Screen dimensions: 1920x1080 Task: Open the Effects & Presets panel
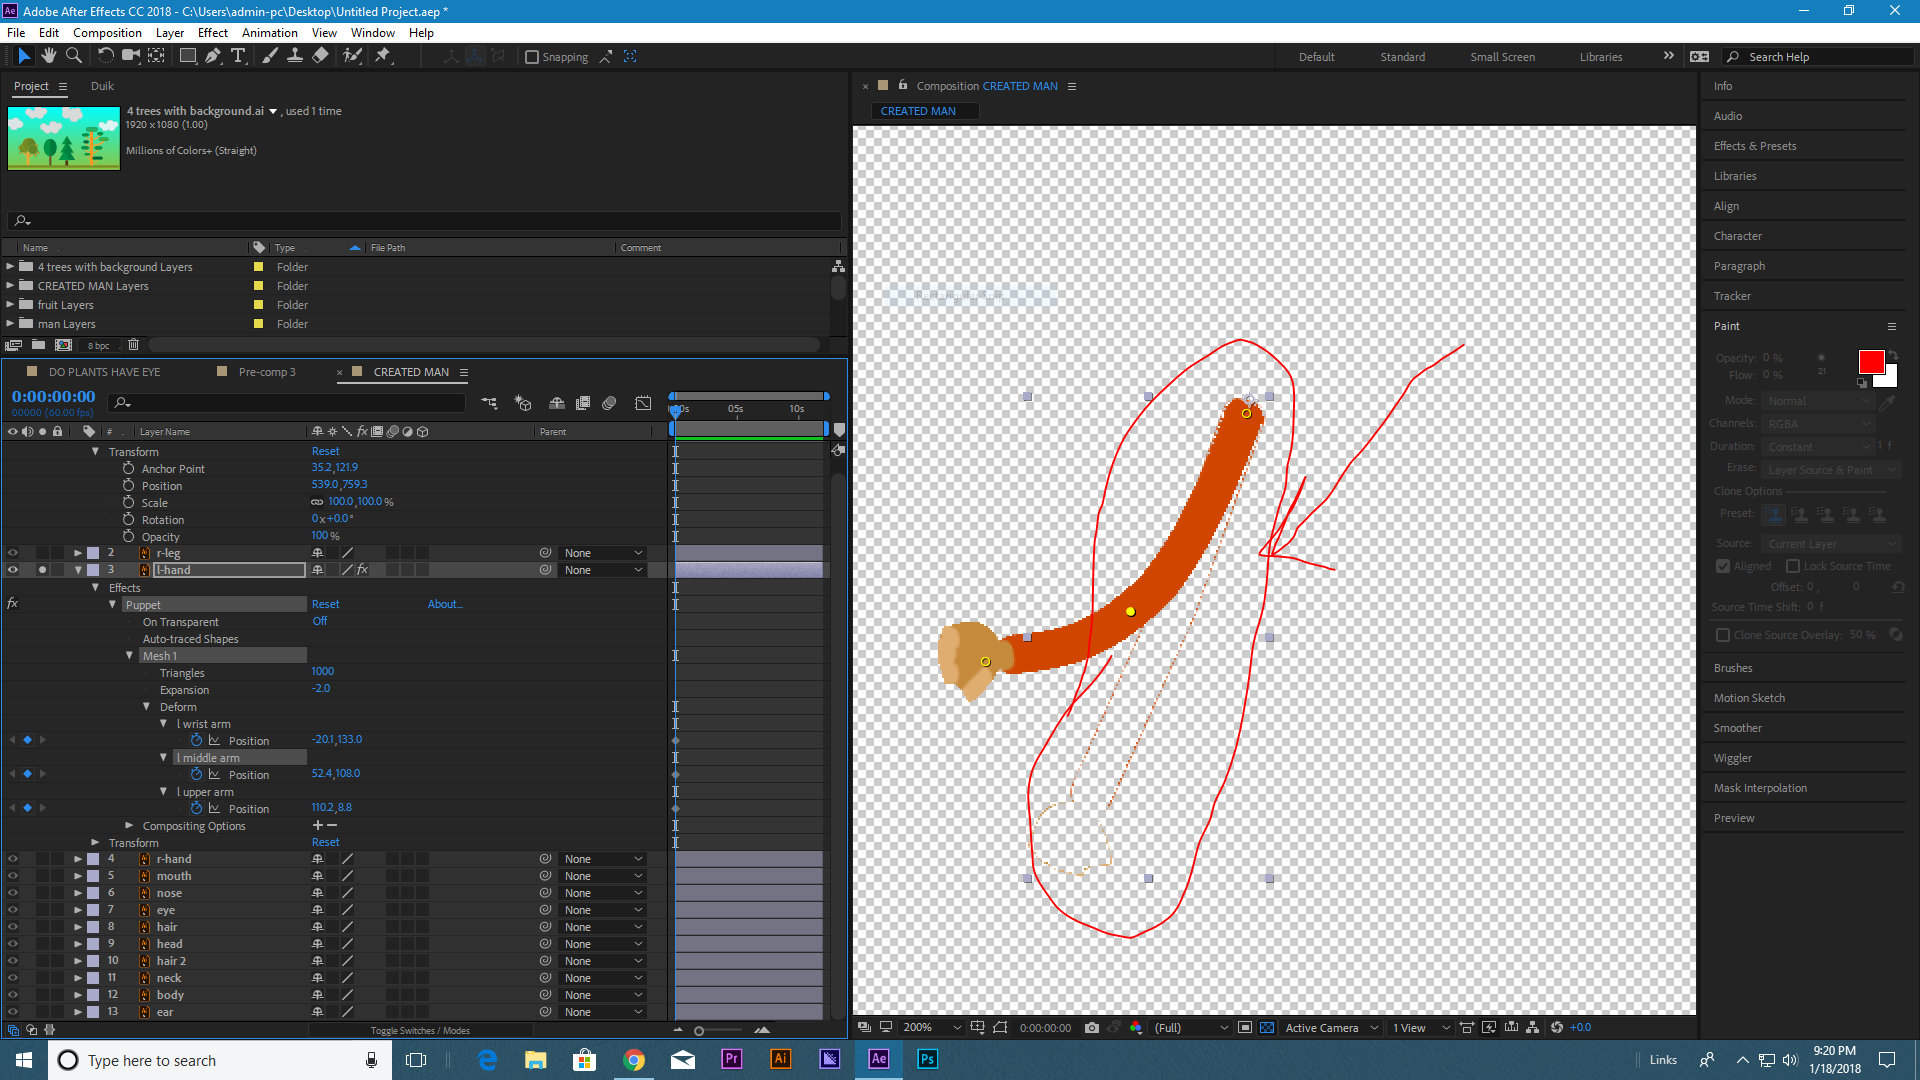(x=1755, y=146)
